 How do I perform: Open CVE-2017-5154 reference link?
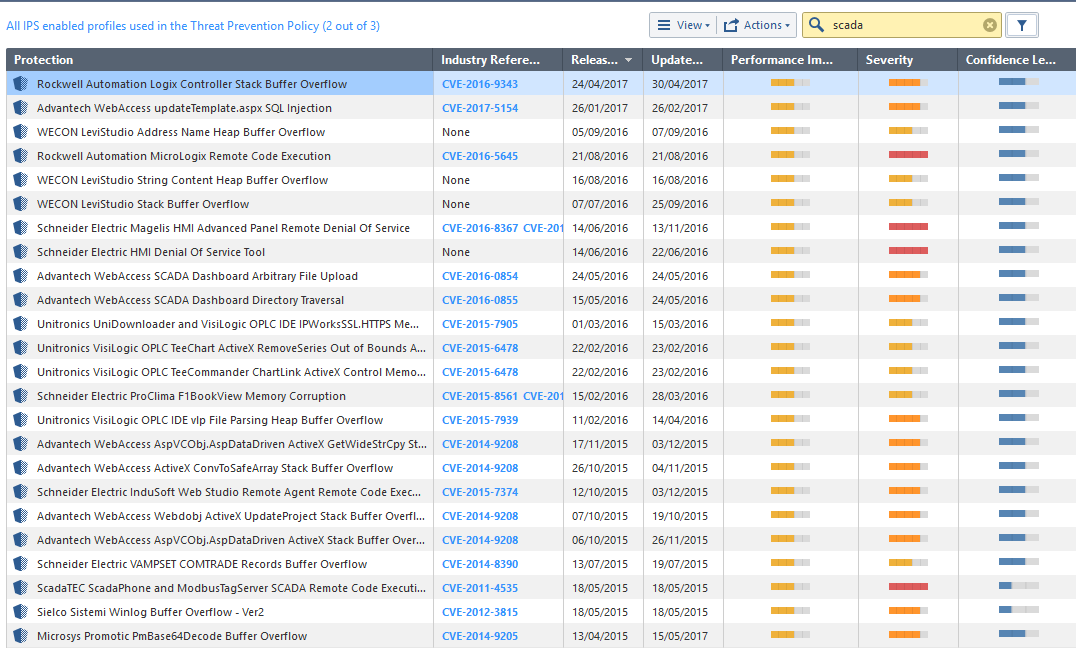coord(480,108)
